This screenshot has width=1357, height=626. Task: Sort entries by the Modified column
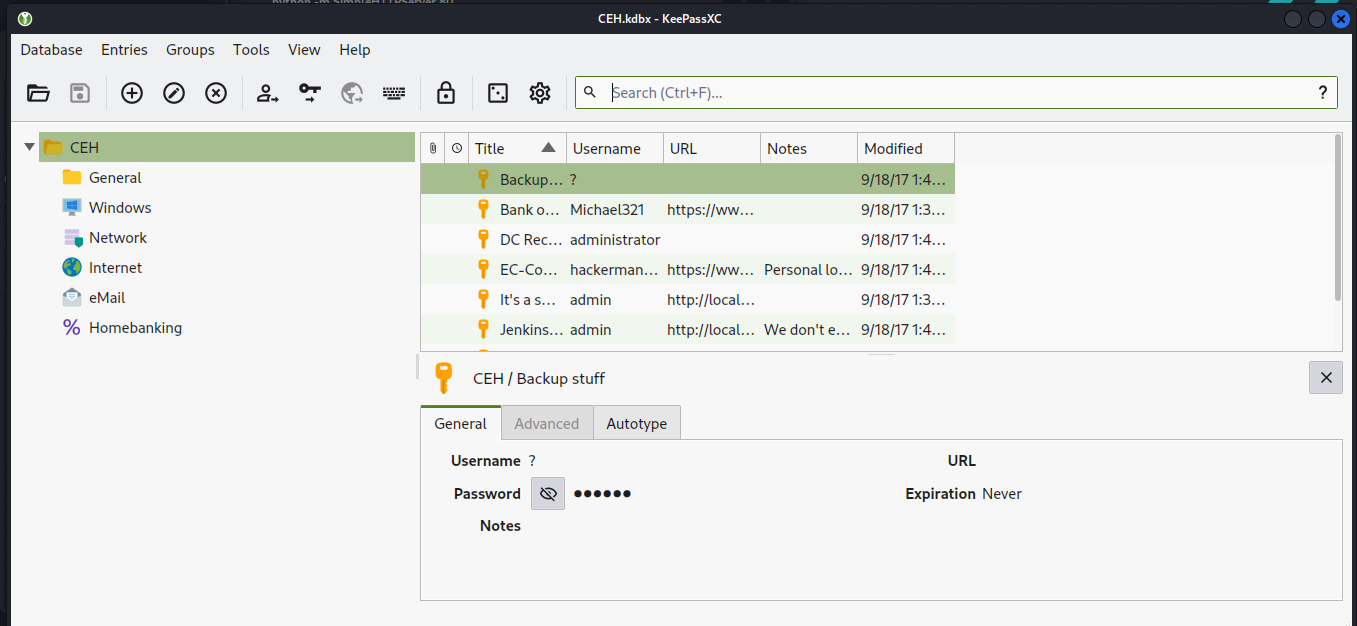906,148
